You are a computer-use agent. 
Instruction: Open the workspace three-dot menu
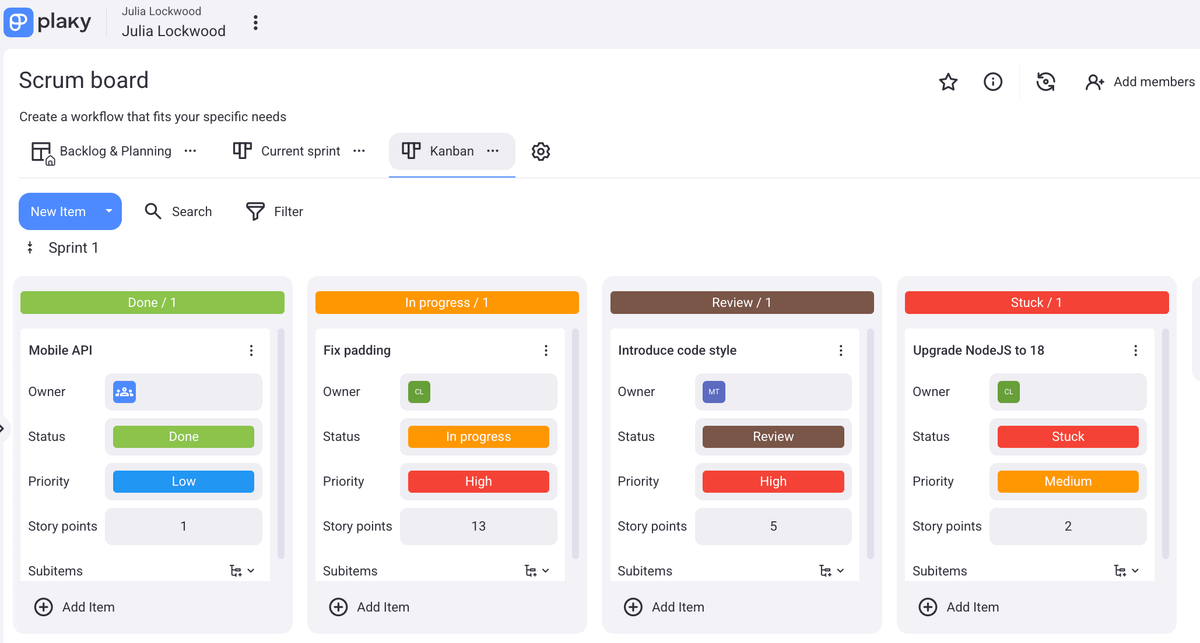coord(256,22)
